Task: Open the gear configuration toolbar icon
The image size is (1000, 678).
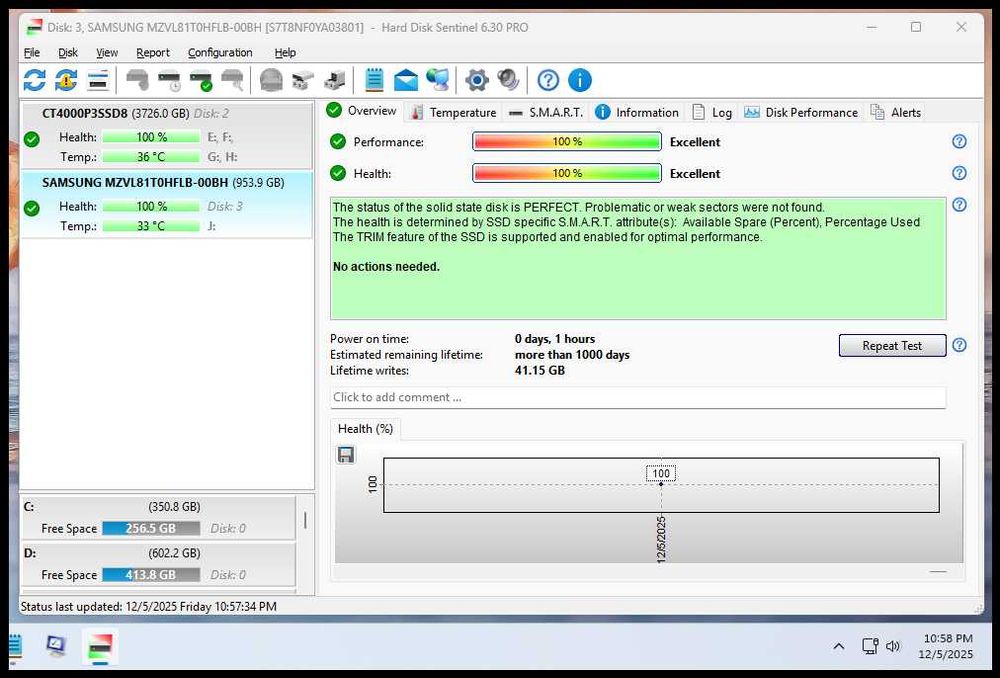Action: pos(476,80)
